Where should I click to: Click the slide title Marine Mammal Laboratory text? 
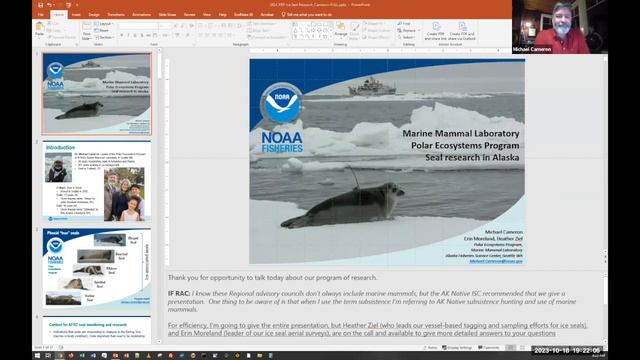[461, 133]
